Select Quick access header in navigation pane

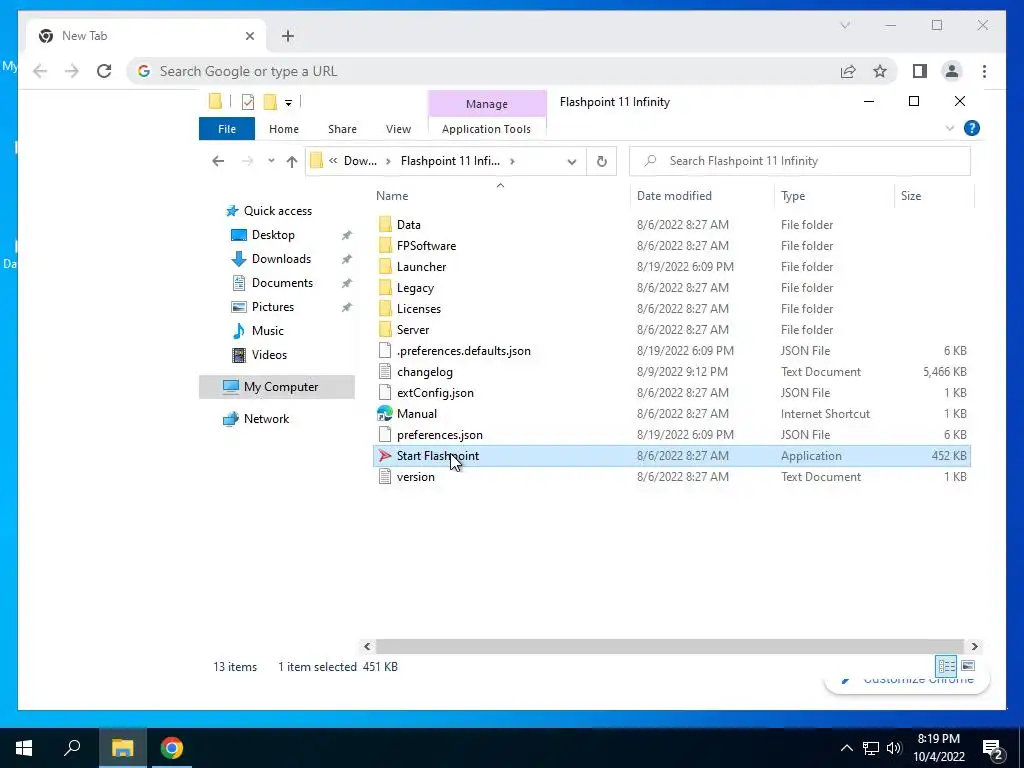click(x=278, y=211)
